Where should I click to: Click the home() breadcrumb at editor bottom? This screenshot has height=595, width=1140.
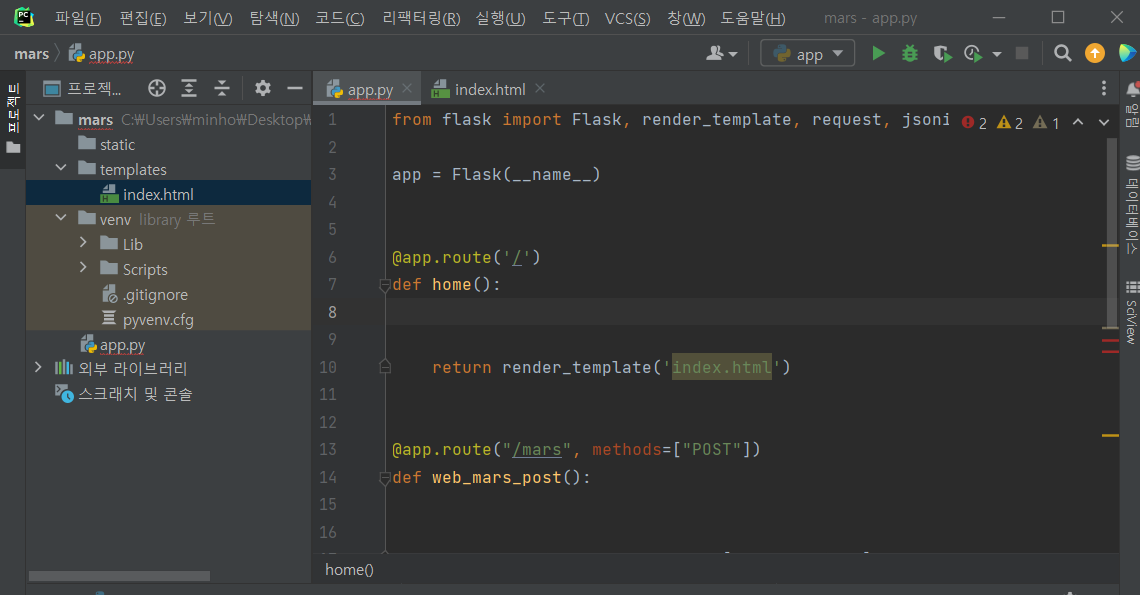(349, 570)
